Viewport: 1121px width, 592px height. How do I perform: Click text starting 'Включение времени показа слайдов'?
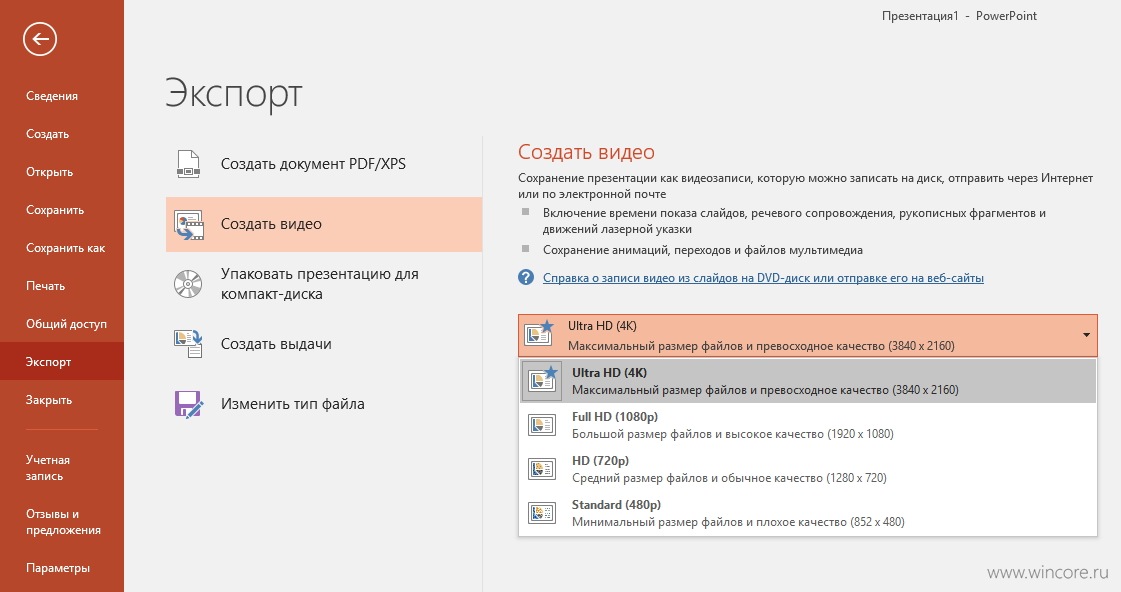(794, 221)
